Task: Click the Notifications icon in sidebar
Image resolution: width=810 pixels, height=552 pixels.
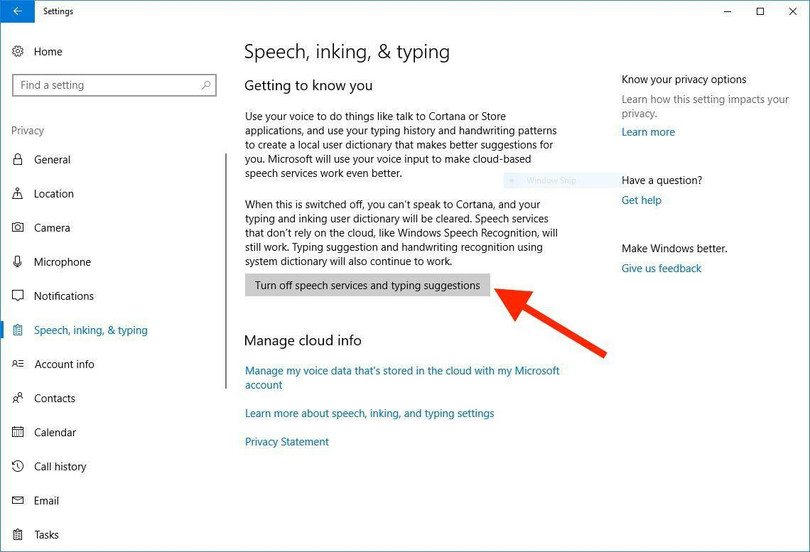Action: (18, 296)
